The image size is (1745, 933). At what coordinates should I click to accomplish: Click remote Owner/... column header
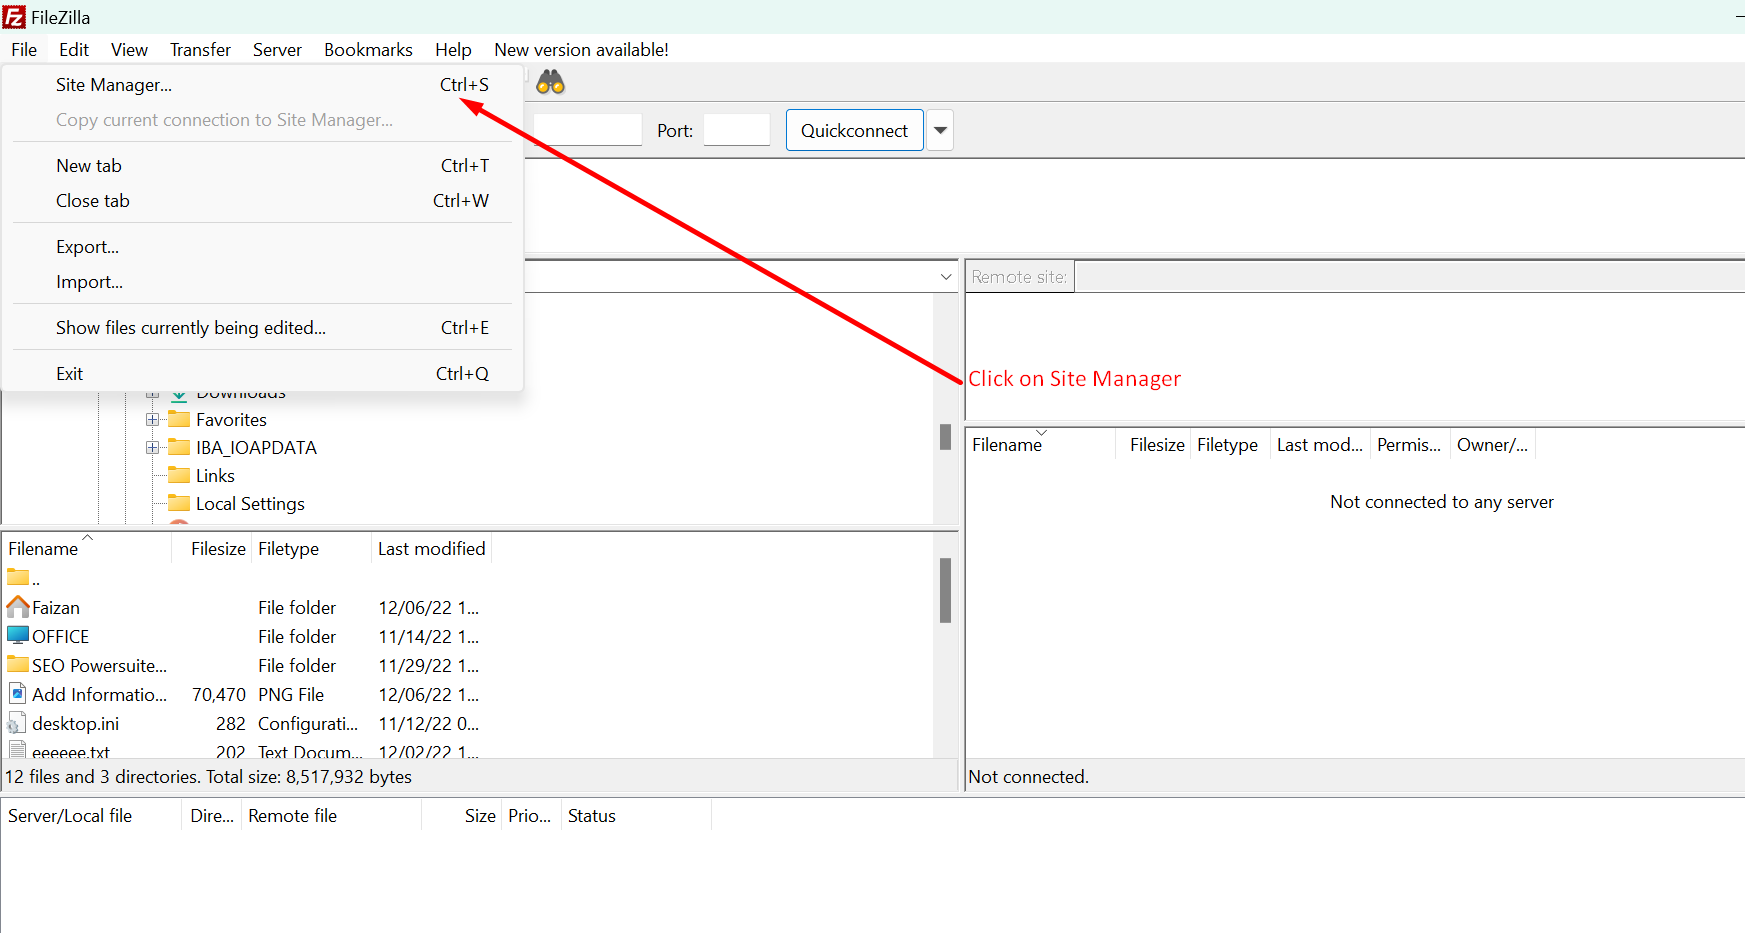[1493, 445]
